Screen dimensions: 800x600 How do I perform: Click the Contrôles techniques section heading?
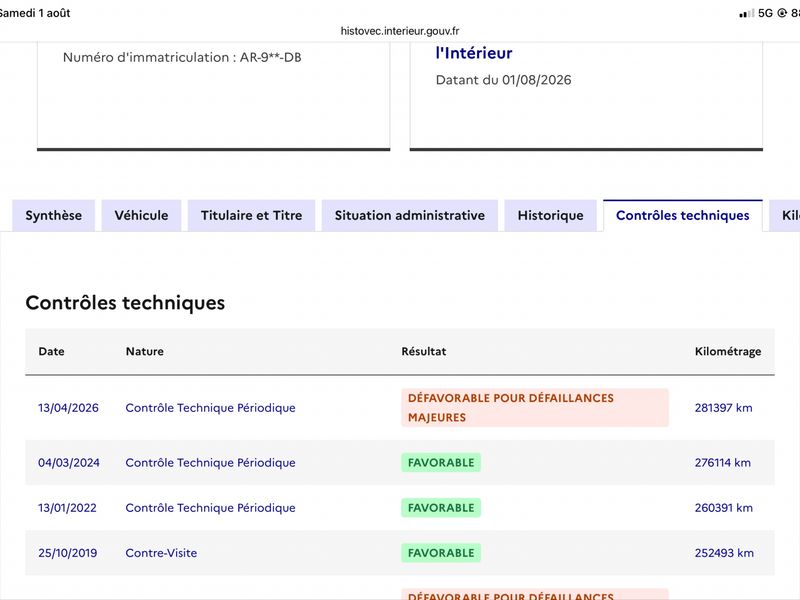(126, 303)
